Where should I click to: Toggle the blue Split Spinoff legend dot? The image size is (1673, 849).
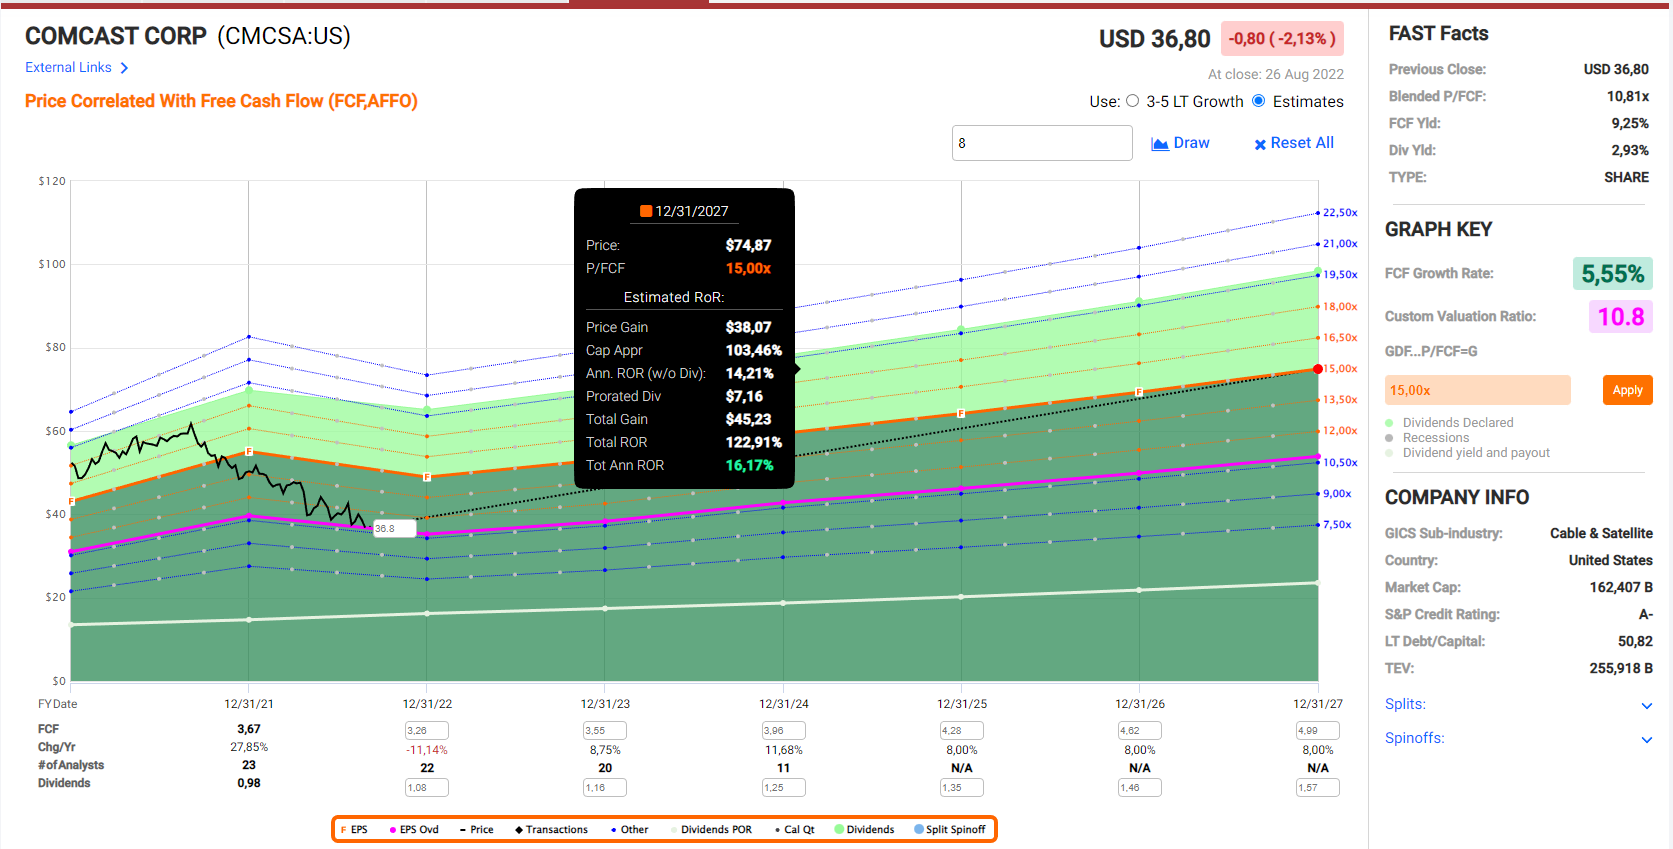[919, 830]
